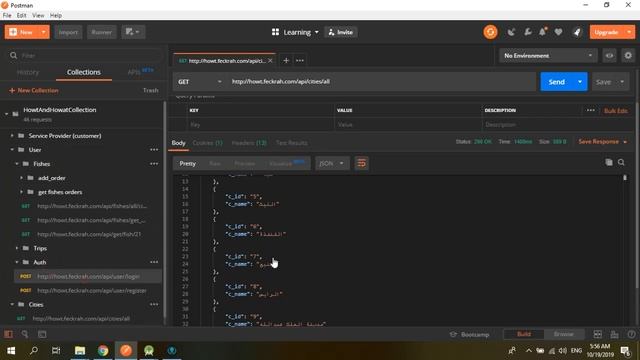This screenshot has width=640, height=360.
Task: Close the cities/all request tab
Action: (x=270, y=60)
